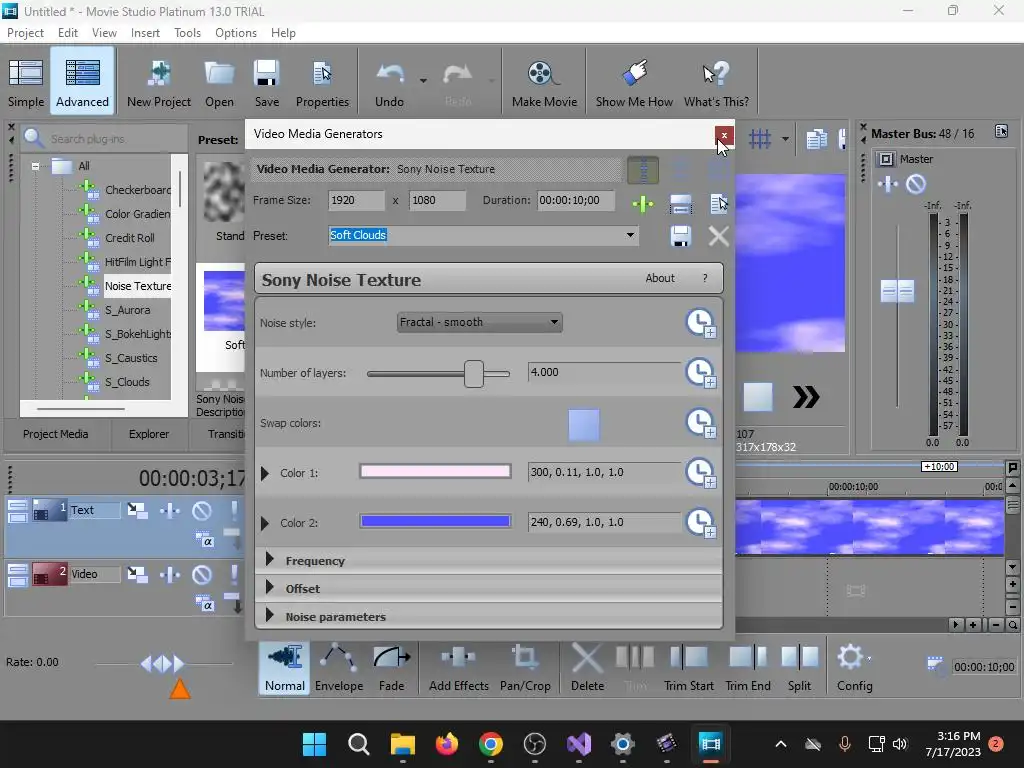Screen dimensions: 1024x768
Task: Animate Number of layers clock icon
Action: coord(701,373)
